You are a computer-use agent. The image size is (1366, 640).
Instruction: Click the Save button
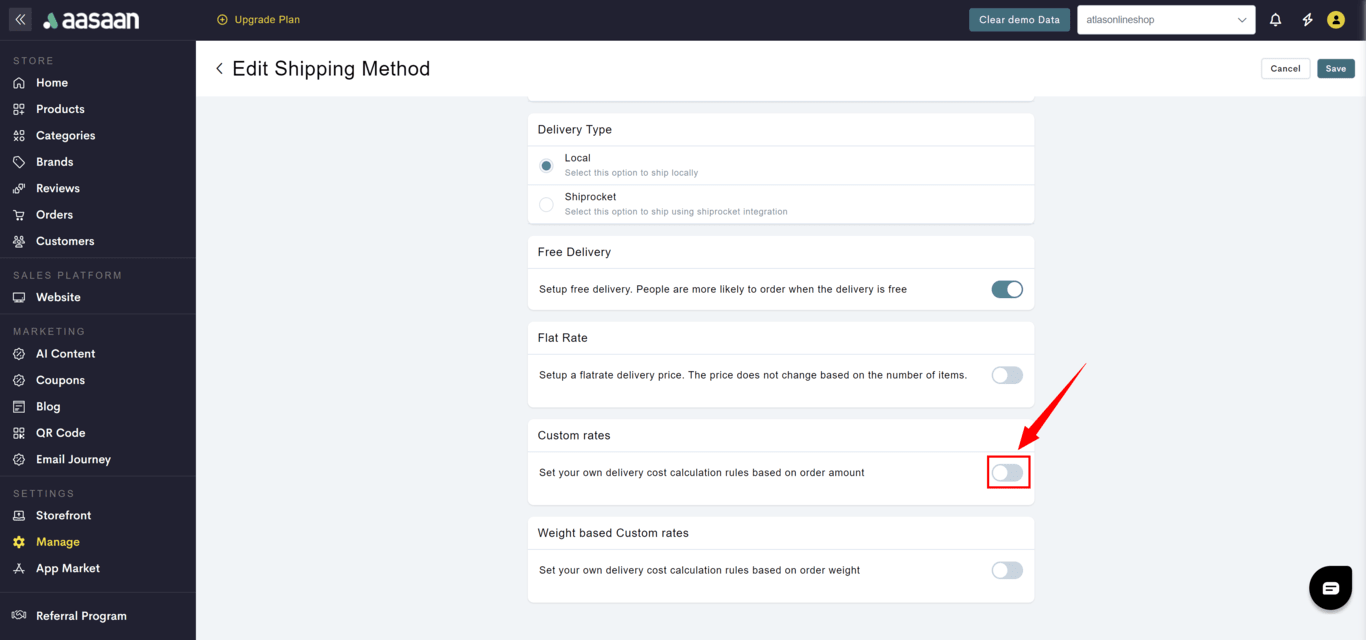[1335, 69]
